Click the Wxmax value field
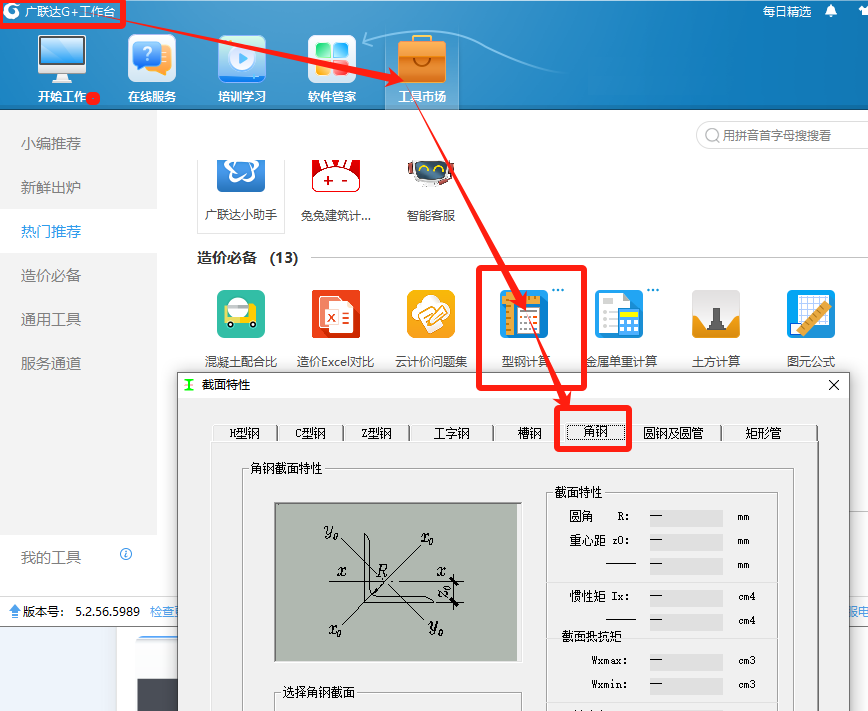The width and height of the screenshot is (868, 711). point(686,661)
